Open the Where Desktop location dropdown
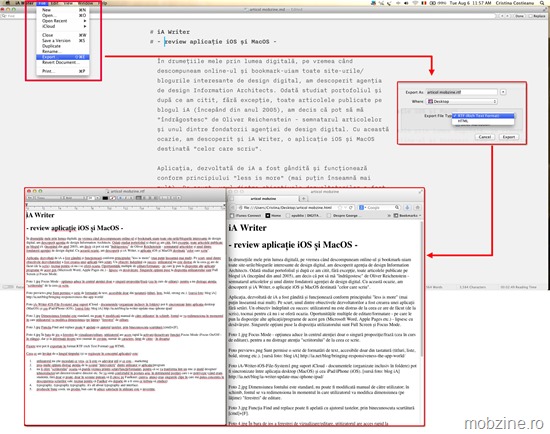The image size is (550, 434). pos(462,101)
